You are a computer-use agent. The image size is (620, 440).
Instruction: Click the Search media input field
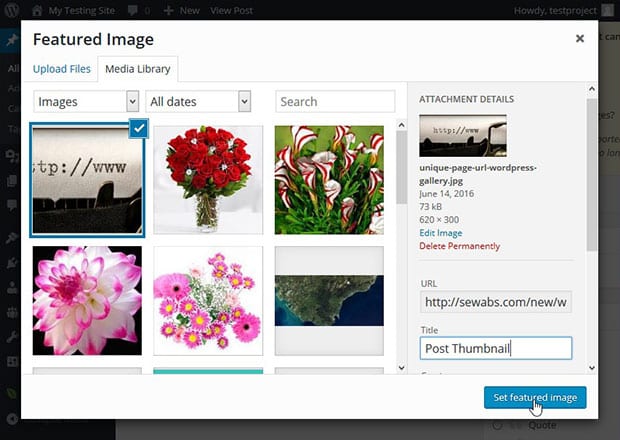[x=335, y=102]
